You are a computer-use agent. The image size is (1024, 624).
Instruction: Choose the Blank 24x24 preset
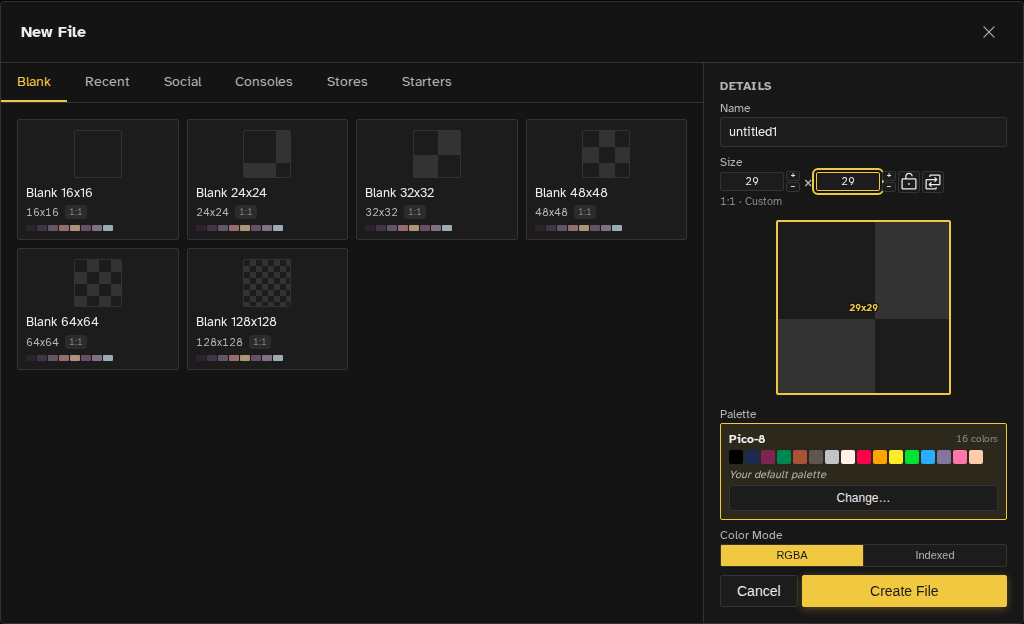click(267, 179)
